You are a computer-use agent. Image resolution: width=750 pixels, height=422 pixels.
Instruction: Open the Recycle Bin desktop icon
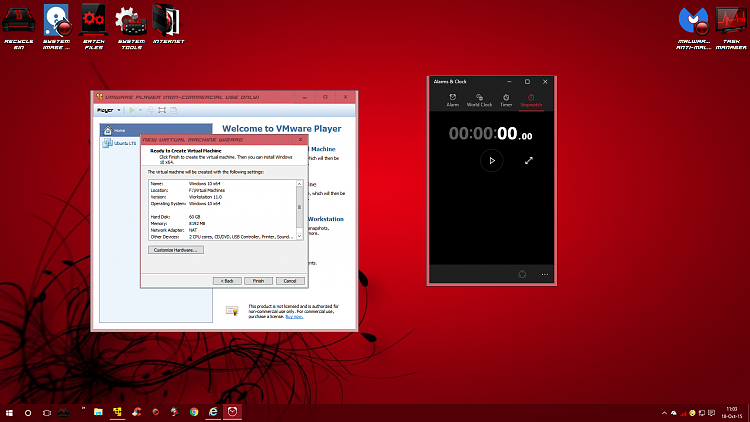pos(19,27)
